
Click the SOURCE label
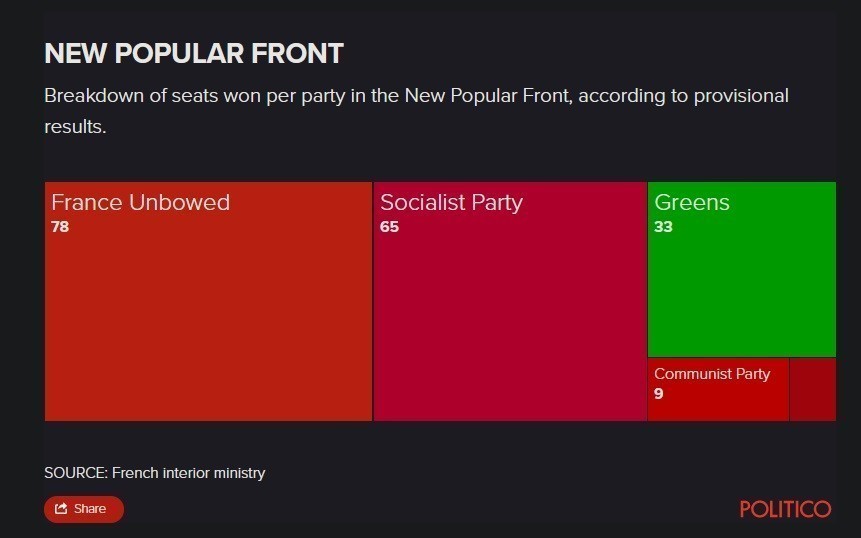[x=75, y=473]
